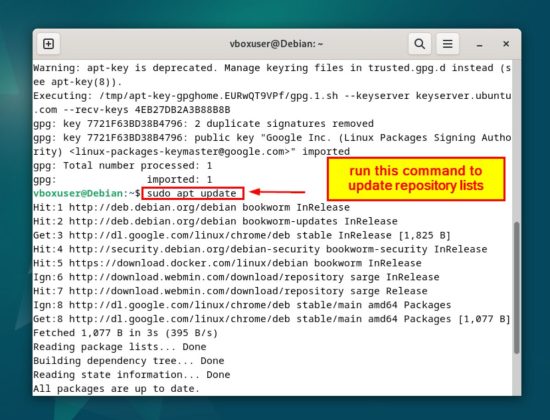The width and height of the screenshot is (550, 420).
Task: Click the download.docker.com URL line
Action: point(227,263)
